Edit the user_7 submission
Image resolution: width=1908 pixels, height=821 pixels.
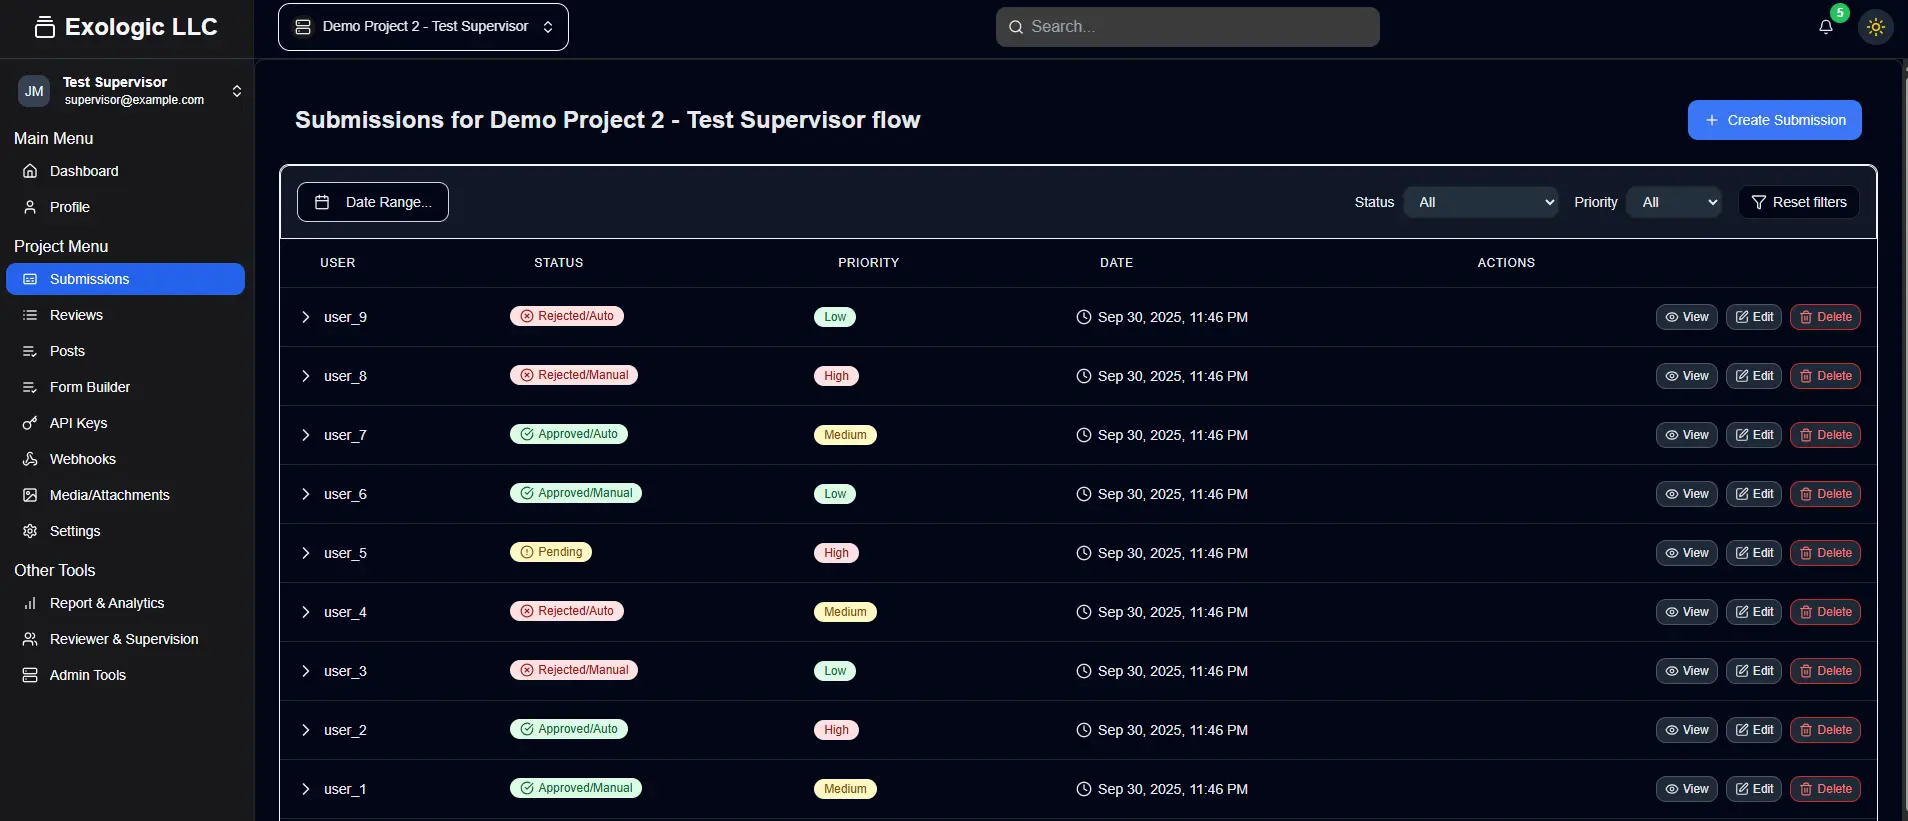coord(1753,435)
